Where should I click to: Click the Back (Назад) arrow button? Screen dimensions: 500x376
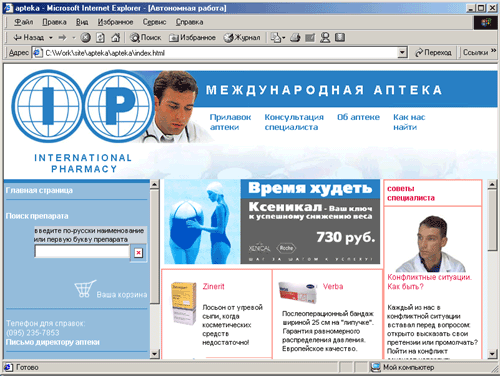pyautogui.click(x=28, y=38)
